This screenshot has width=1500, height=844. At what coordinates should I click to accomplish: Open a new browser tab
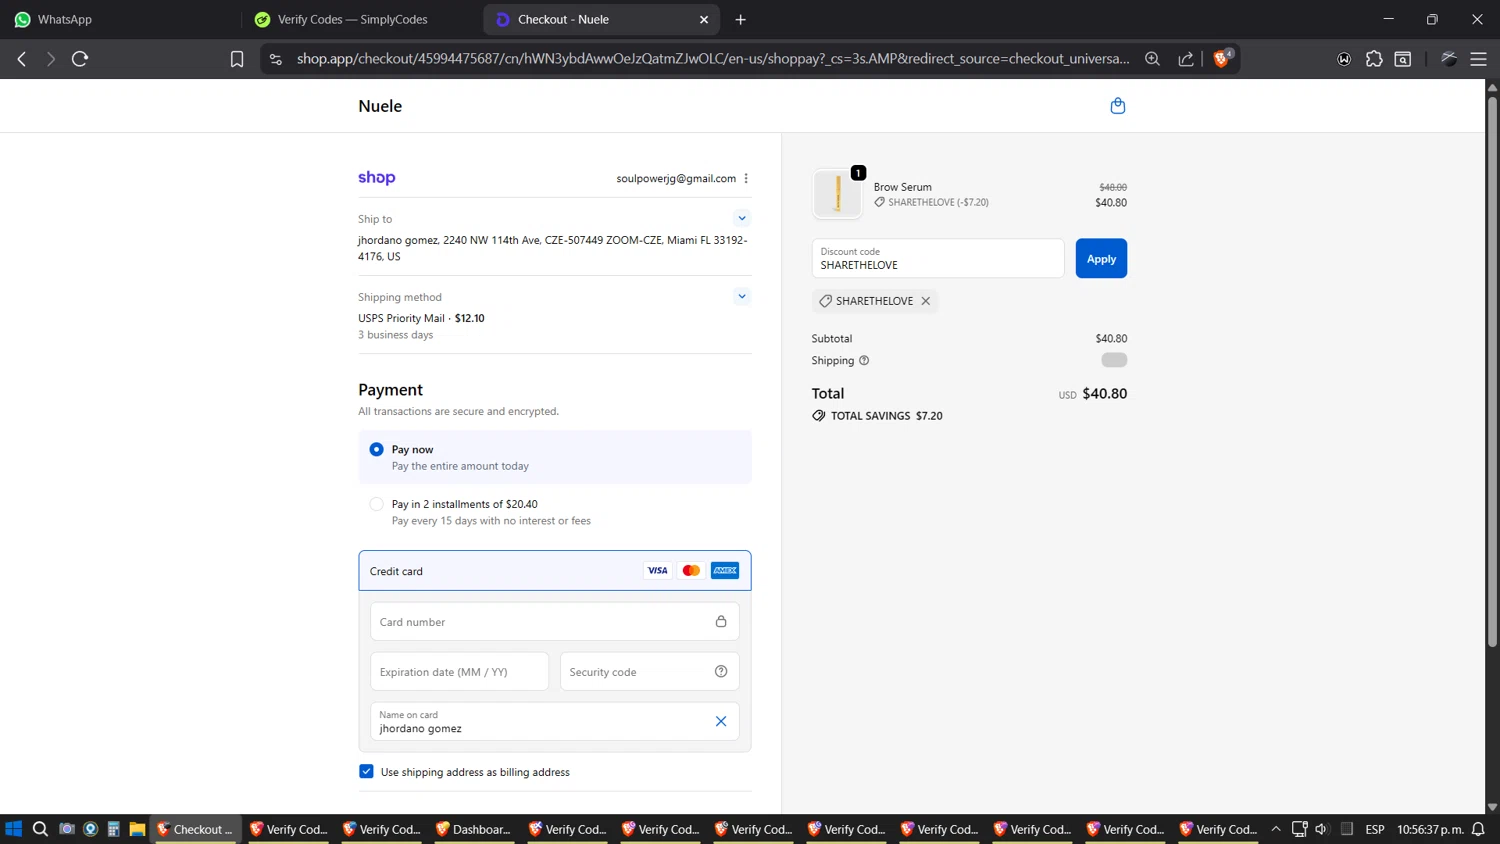[741, 19]
